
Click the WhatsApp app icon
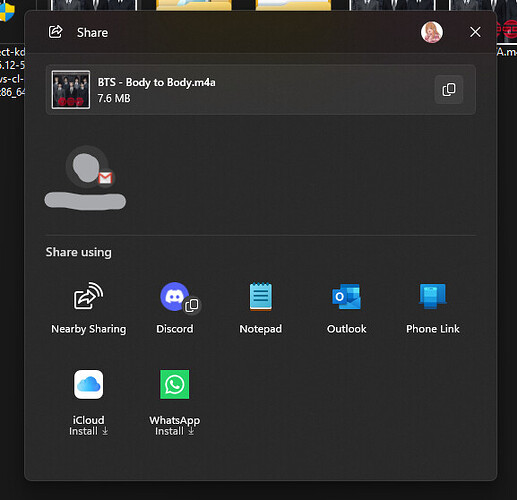pos(174,384)
